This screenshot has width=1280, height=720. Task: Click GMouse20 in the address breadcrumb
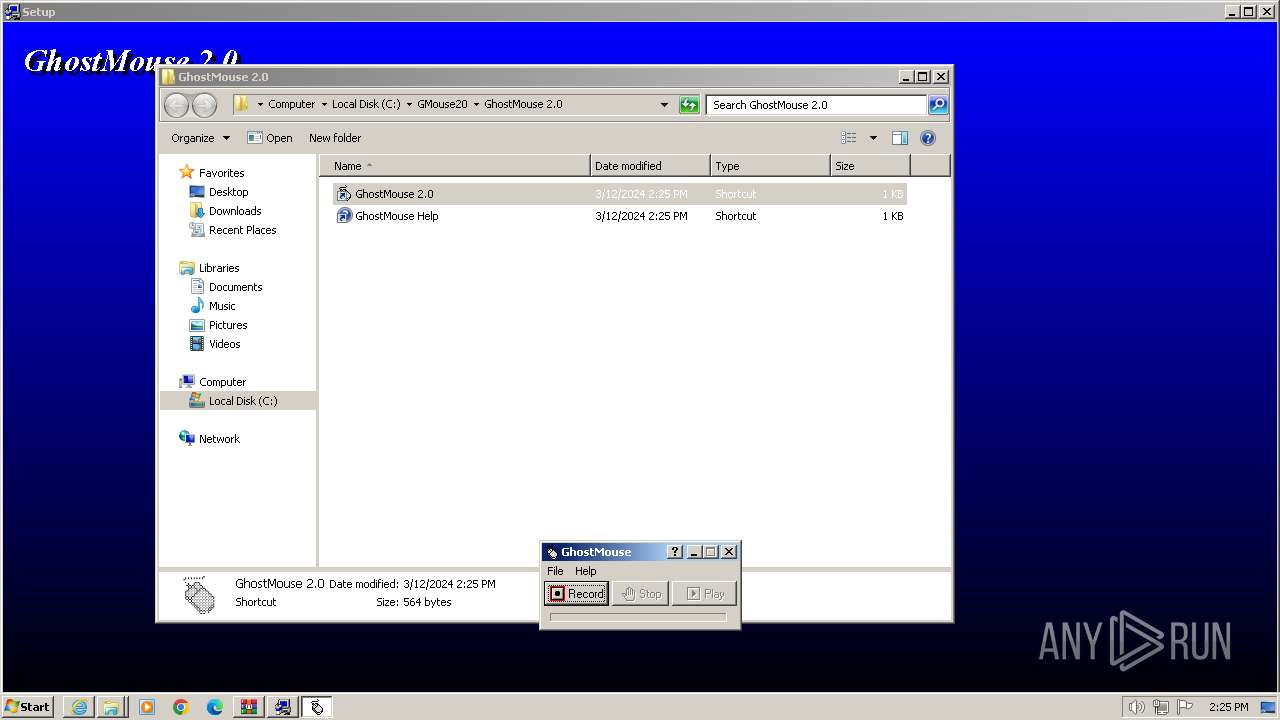click(x=442, y=104)
